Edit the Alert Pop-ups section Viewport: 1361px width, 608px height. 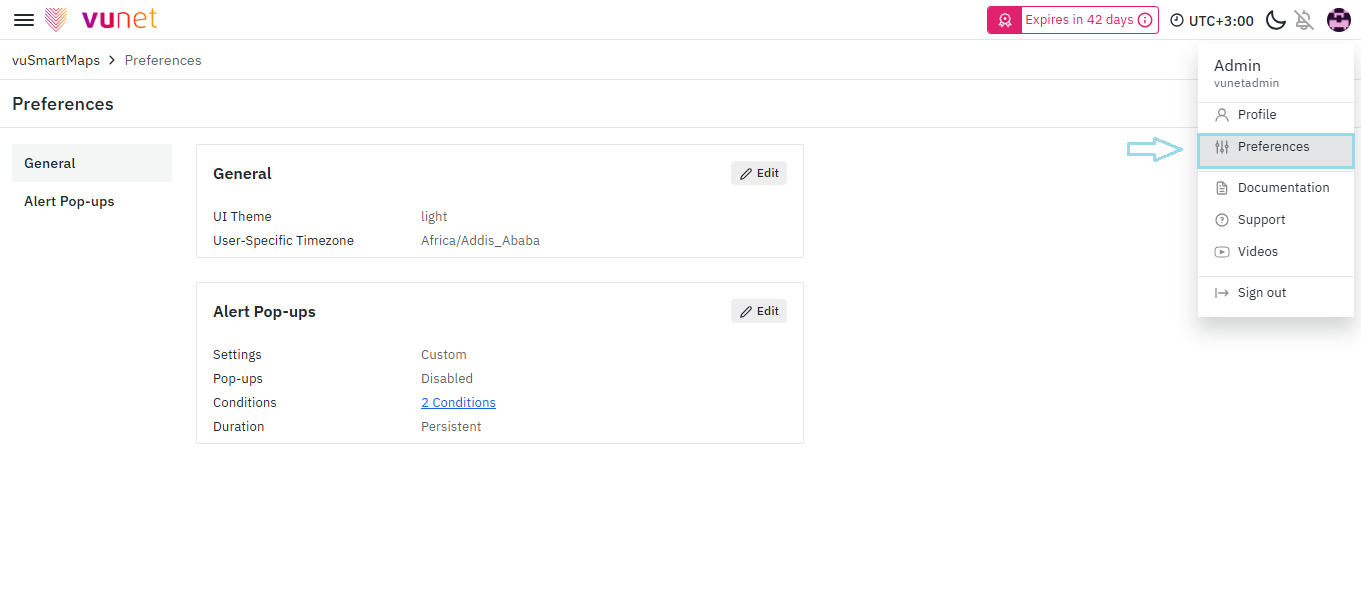pyautogui.click(x=759, y=311)
